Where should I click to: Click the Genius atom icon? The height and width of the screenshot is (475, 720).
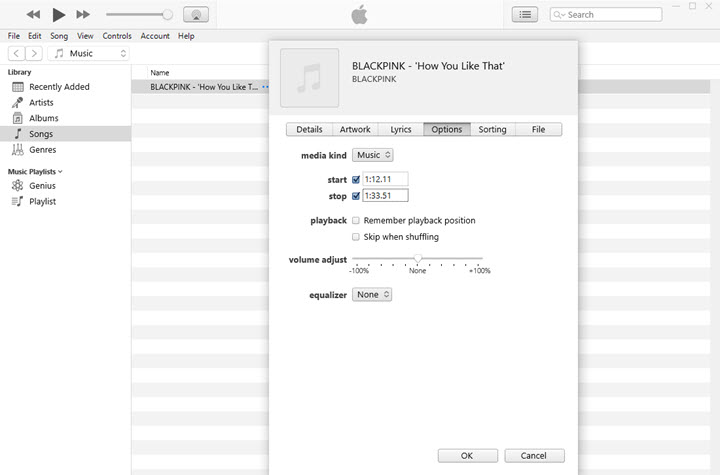tap(17, 186)
